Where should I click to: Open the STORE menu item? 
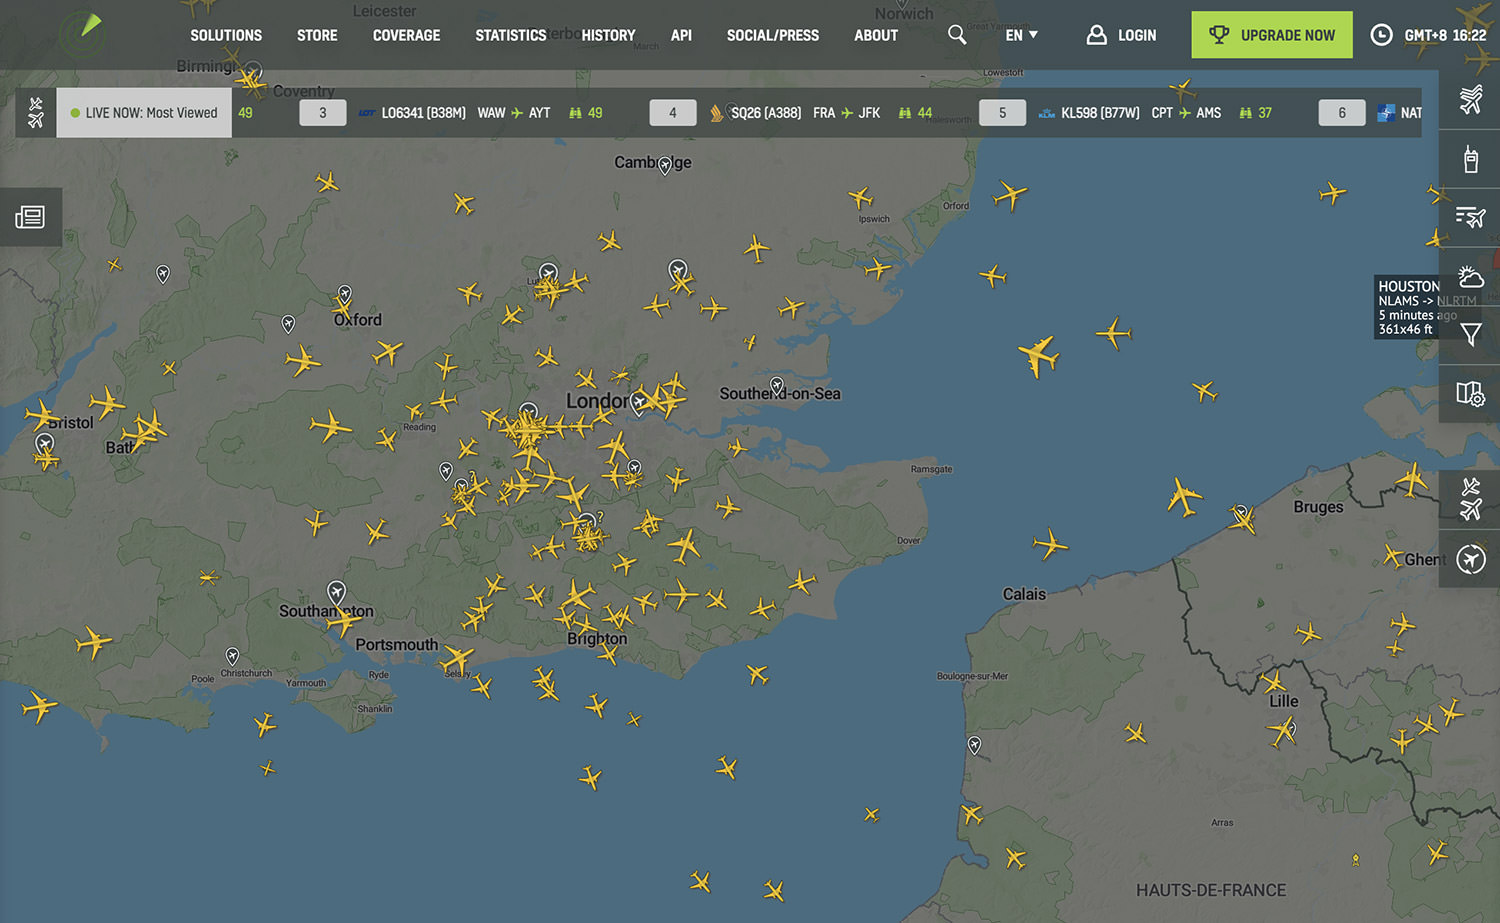(317, 35)
